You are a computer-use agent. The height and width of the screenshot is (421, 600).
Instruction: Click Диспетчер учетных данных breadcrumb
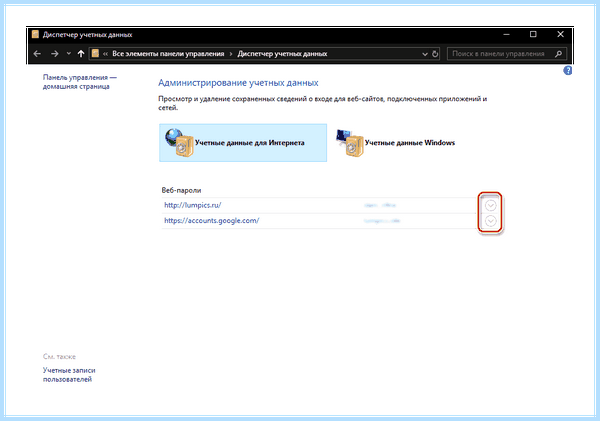coord(282,54)
